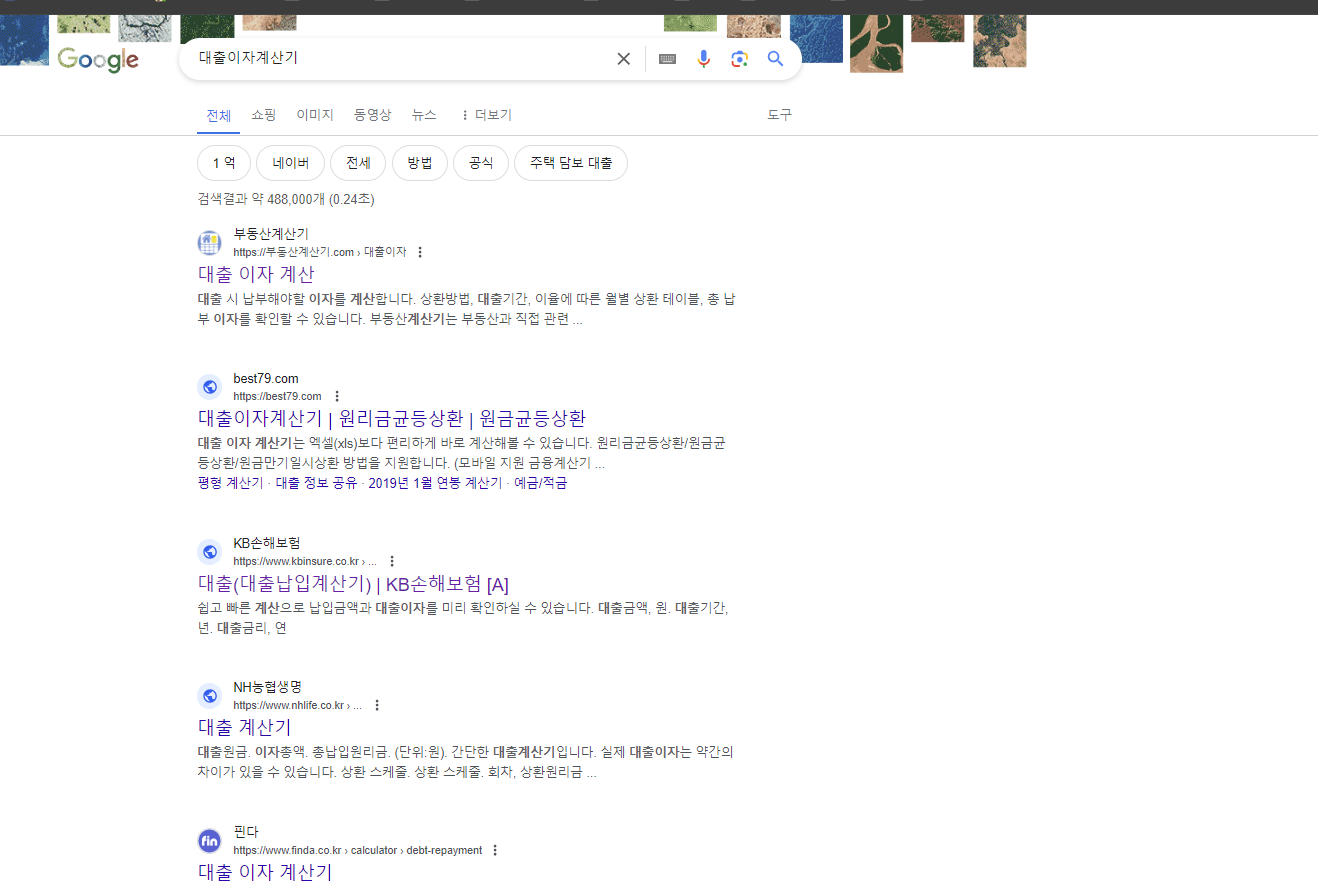Click the KB손해보험 globe favicon
1318x890 pixels.
tap(209, 552)
